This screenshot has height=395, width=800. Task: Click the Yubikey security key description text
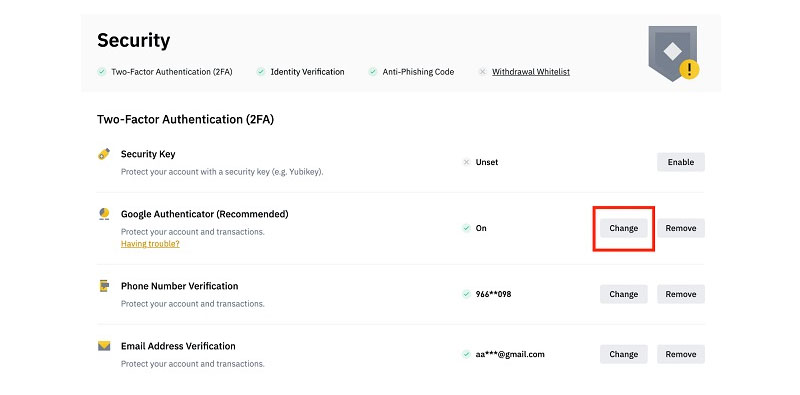[222, 172]
